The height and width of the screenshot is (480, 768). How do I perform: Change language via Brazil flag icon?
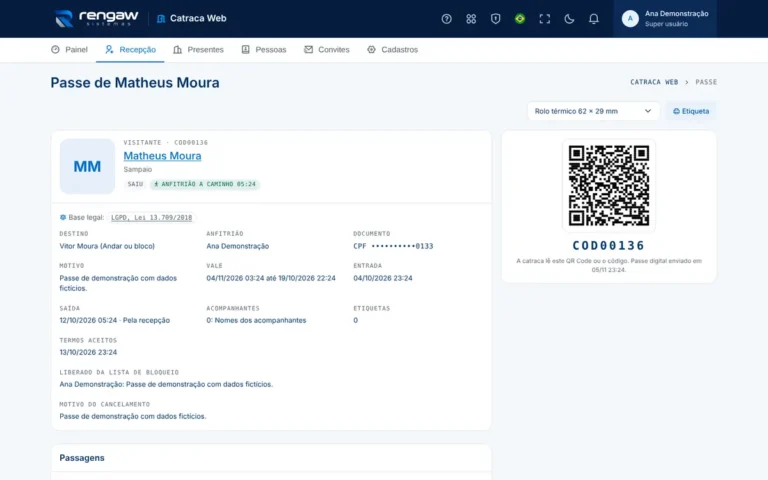click(x=520, y=19)
